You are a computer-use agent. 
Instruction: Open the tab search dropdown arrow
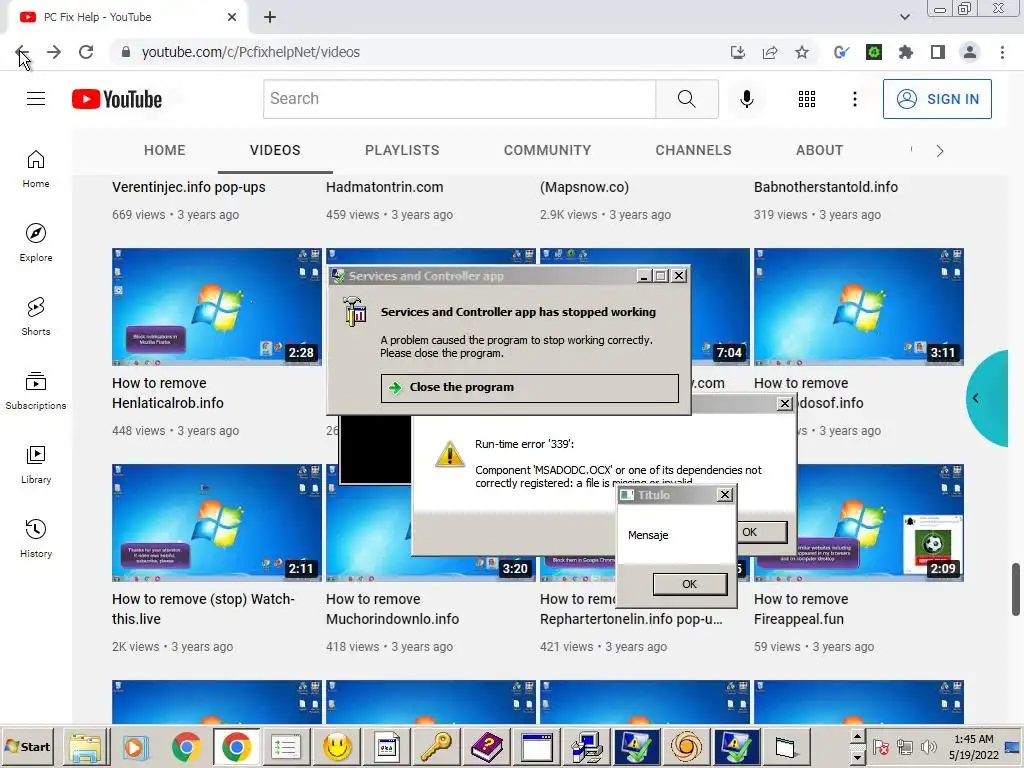[905, 17]
